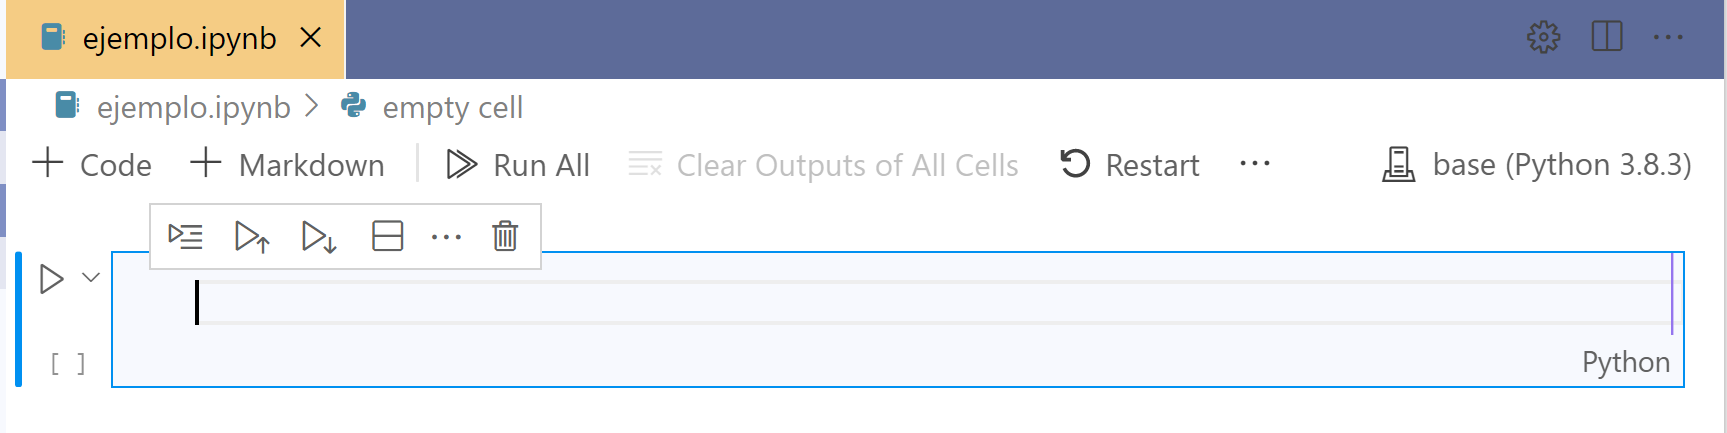Open editor more actions ellipsis
The image size is (1727, 433).
1667,38
